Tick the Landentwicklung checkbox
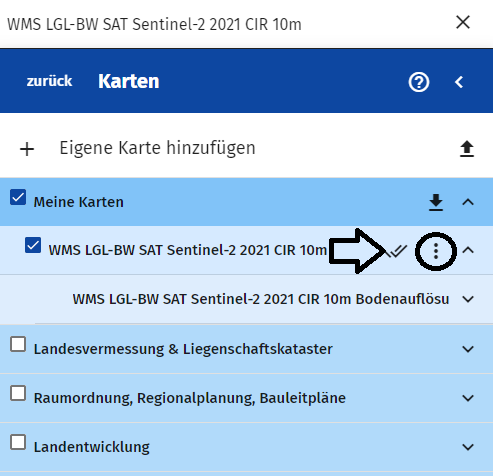This screenshot has height=476, width=493. point(18,442)
